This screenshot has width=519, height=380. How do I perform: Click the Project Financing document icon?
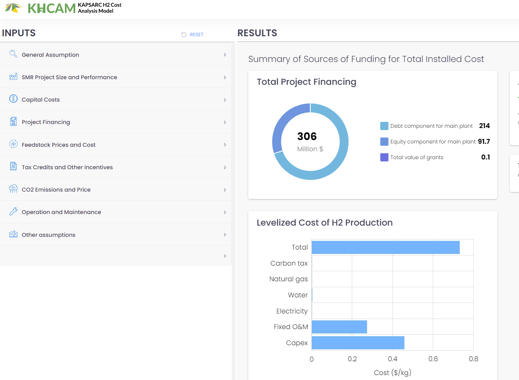[x=13, y=122]
